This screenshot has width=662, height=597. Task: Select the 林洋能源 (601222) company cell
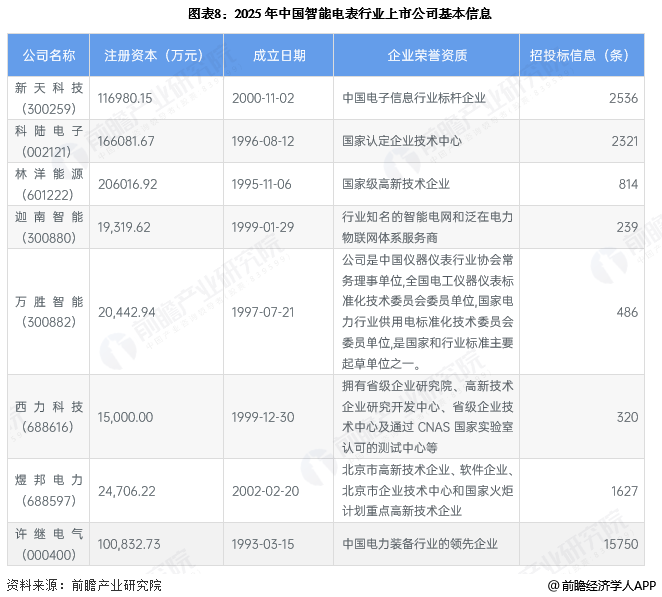point(48,184)
